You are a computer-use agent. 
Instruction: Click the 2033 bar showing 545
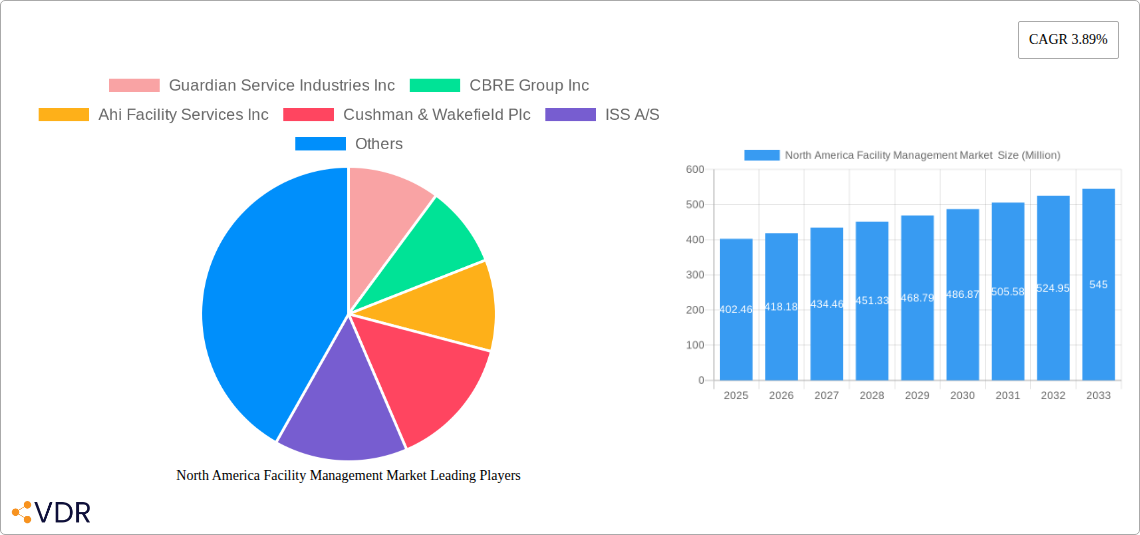coord(1099,284)
